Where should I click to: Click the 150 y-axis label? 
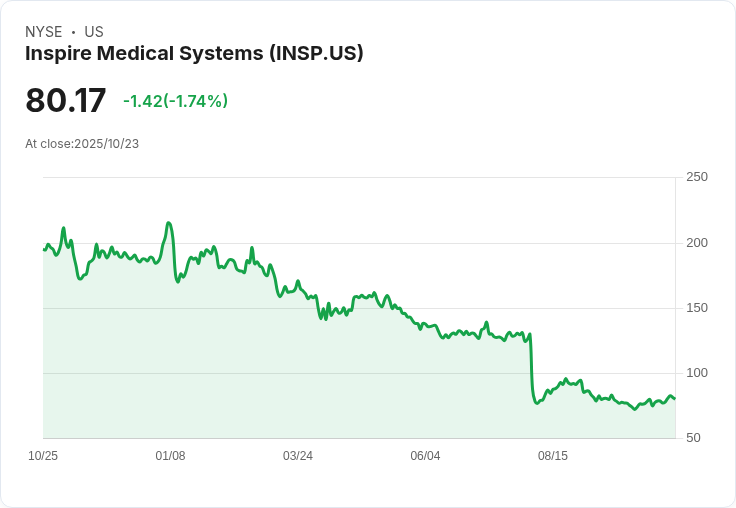click(697, 308)
